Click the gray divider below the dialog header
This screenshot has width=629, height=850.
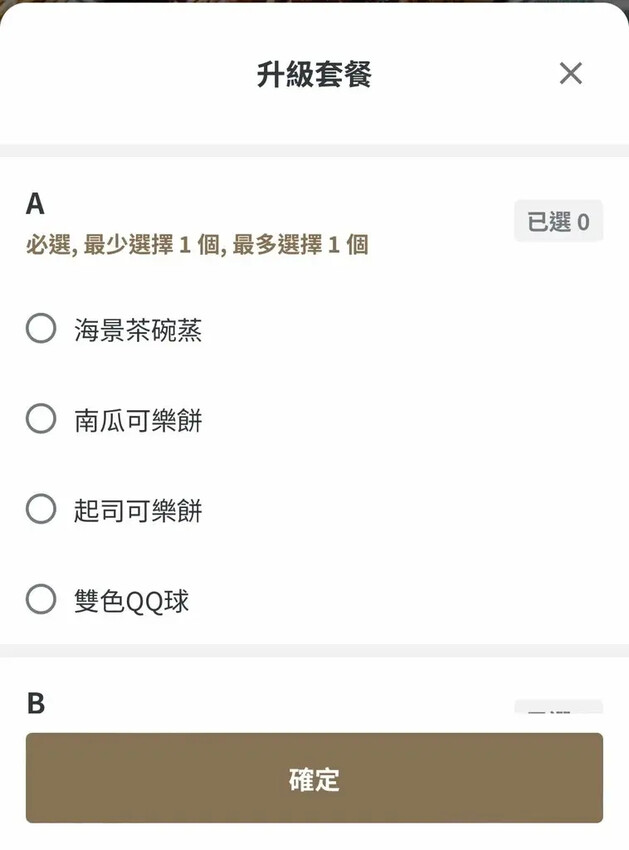click(314, 151)
